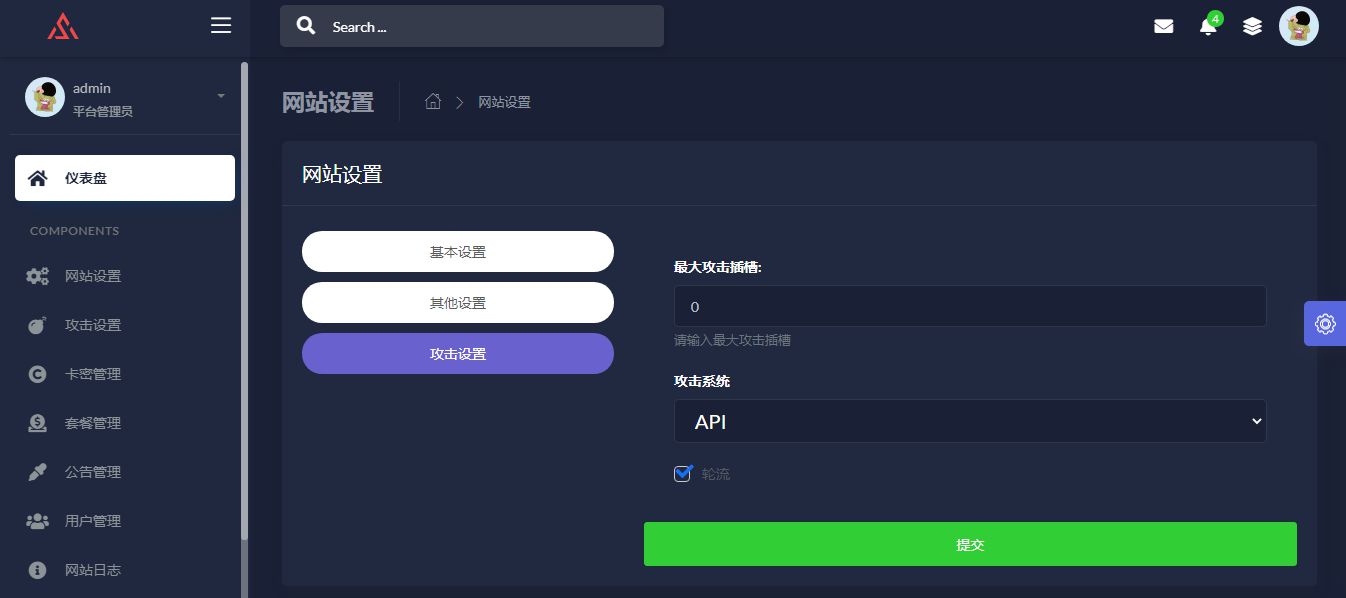This screenshot has width=1346, height=598.
Task: Toggle the hamburger sidebar menu
Action: [221, 26]
